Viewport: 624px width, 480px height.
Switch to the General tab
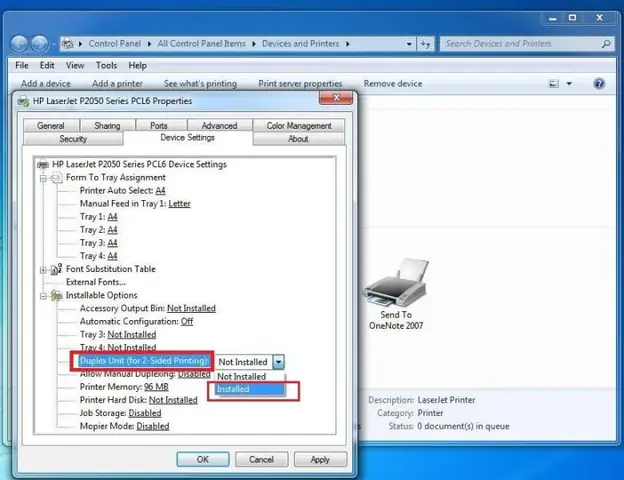pyautogui.click(x=51, y=125)
